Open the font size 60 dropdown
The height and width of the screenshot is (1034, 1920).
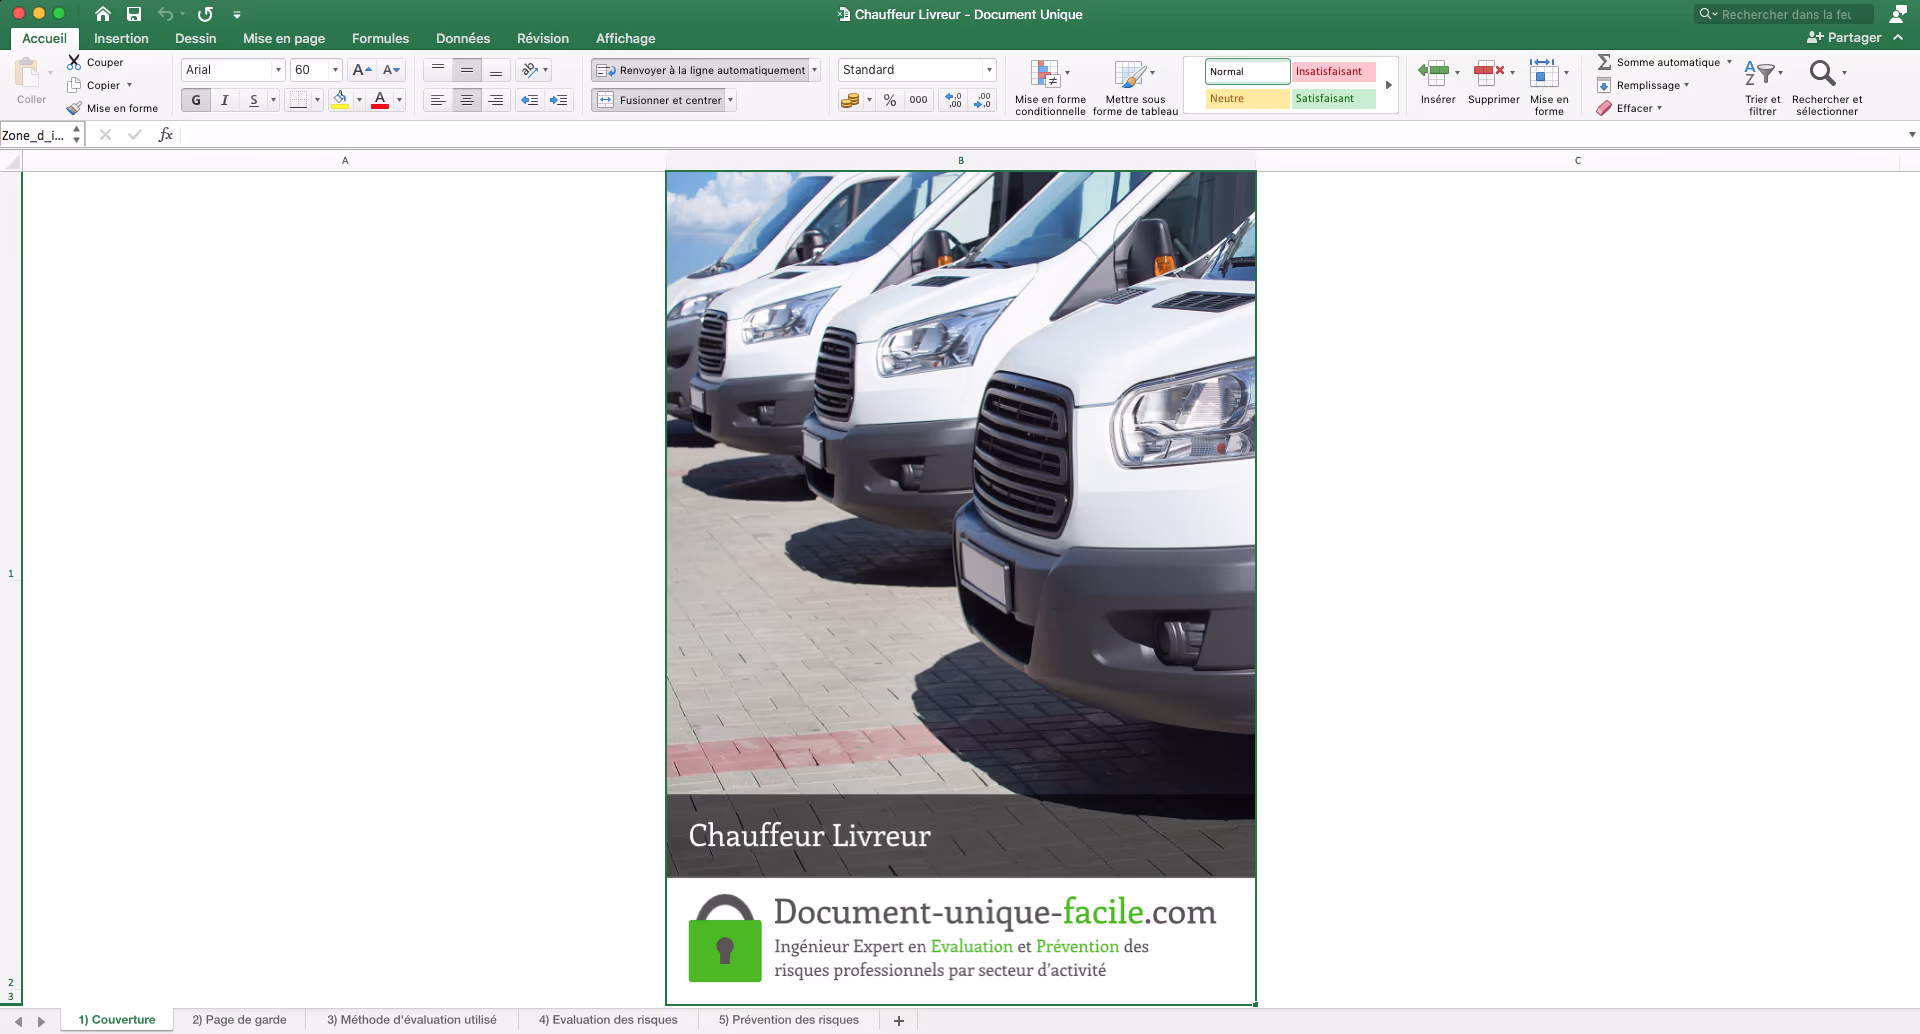coord(335,70)
